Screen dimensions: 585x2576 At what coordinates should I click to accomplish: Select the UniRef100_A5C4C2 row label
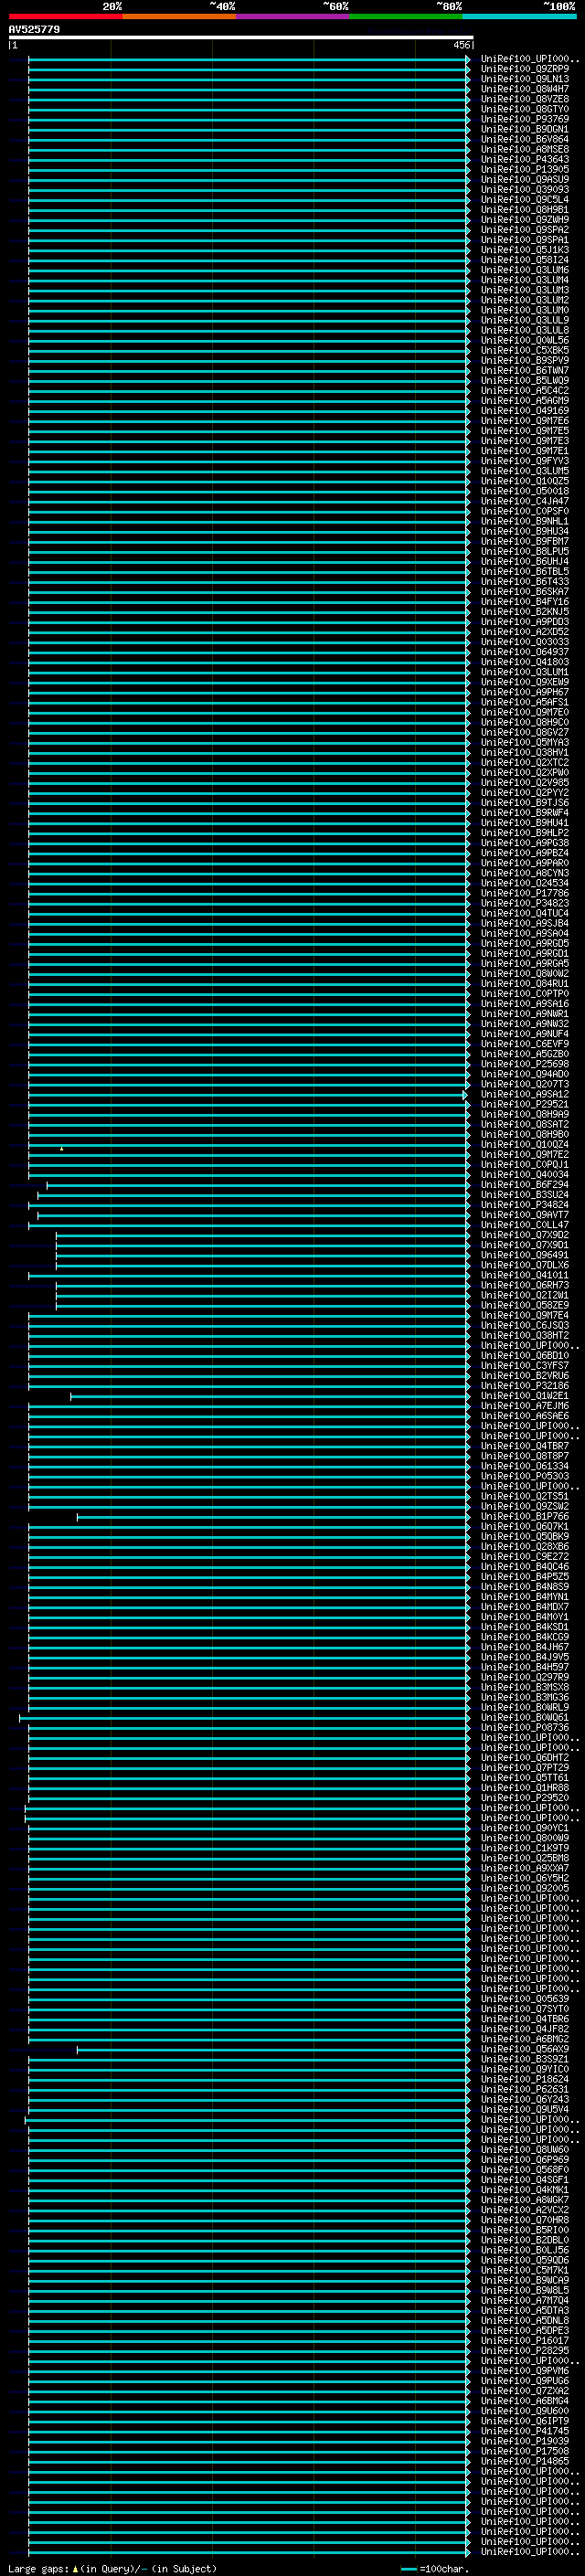coord(525,390)
